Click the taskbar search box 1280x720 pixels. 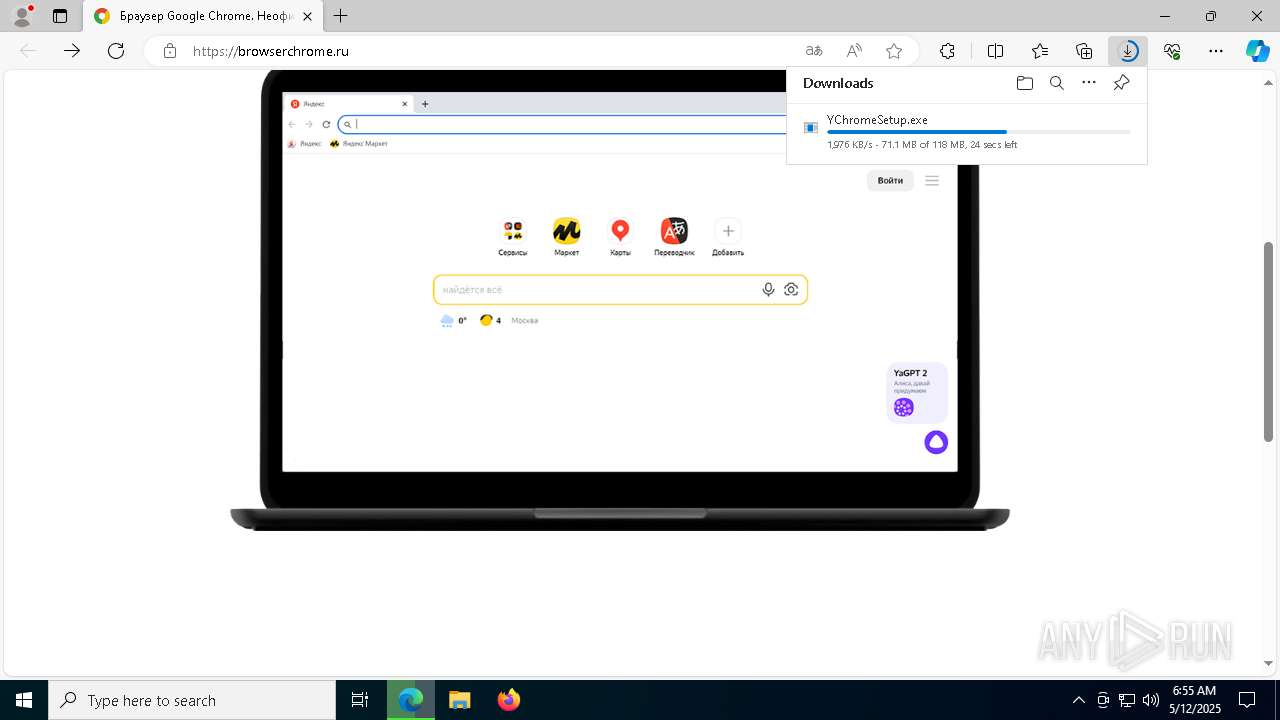point(192,700)
